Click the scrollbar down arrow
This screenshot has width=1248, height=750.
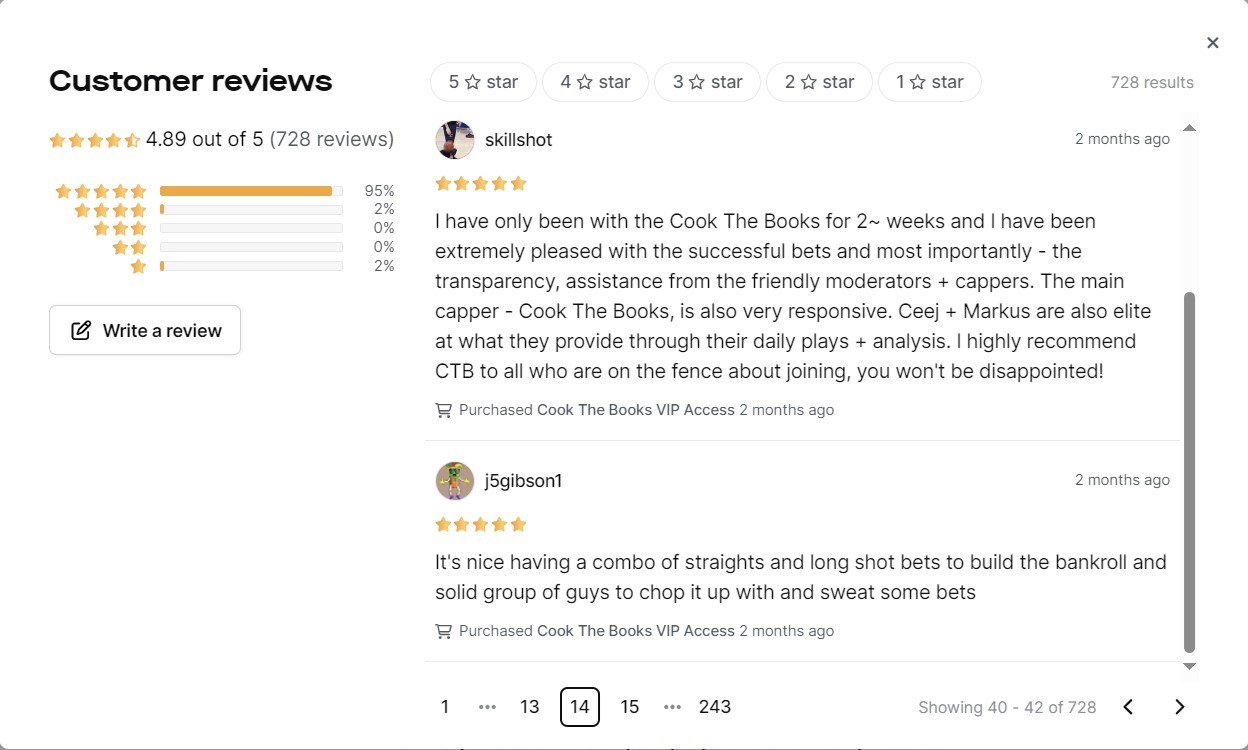[1189, 666]
